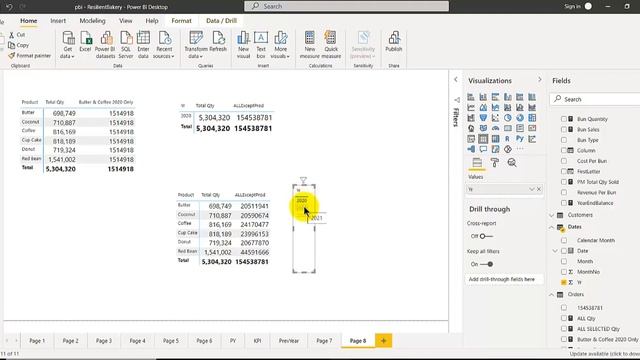Click the undo arrow in title bar
The width and height of the screenshot is (640, 360).
click(9, 7)
